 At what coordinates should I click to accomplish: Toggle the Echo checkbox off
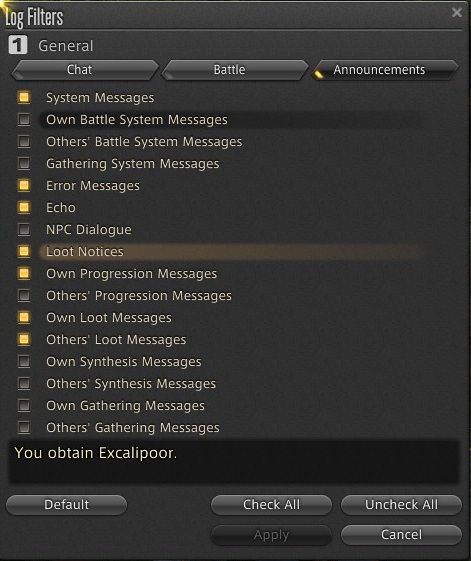point(24,207)
